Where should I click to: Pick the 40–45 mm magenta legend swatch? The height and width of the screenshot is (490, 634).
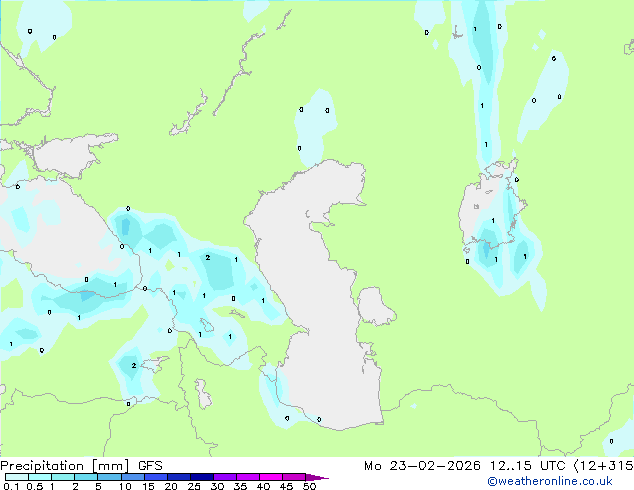coord(271,477)
